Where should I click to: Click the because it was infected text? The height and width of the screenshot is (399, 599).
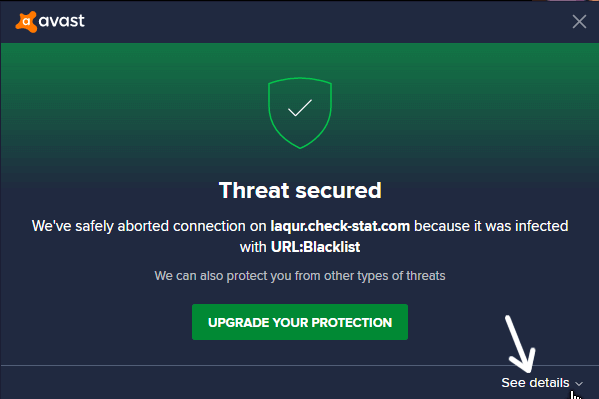click(x=491, y=226)
